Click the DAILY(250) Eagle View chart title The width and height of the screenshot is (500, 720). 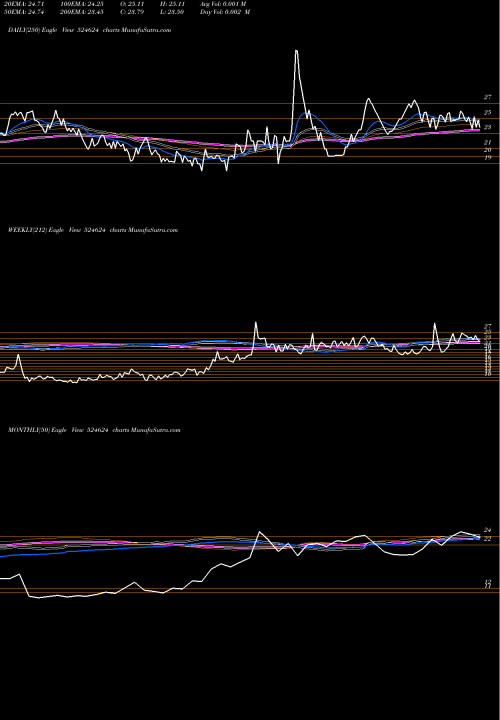point(90,30)
